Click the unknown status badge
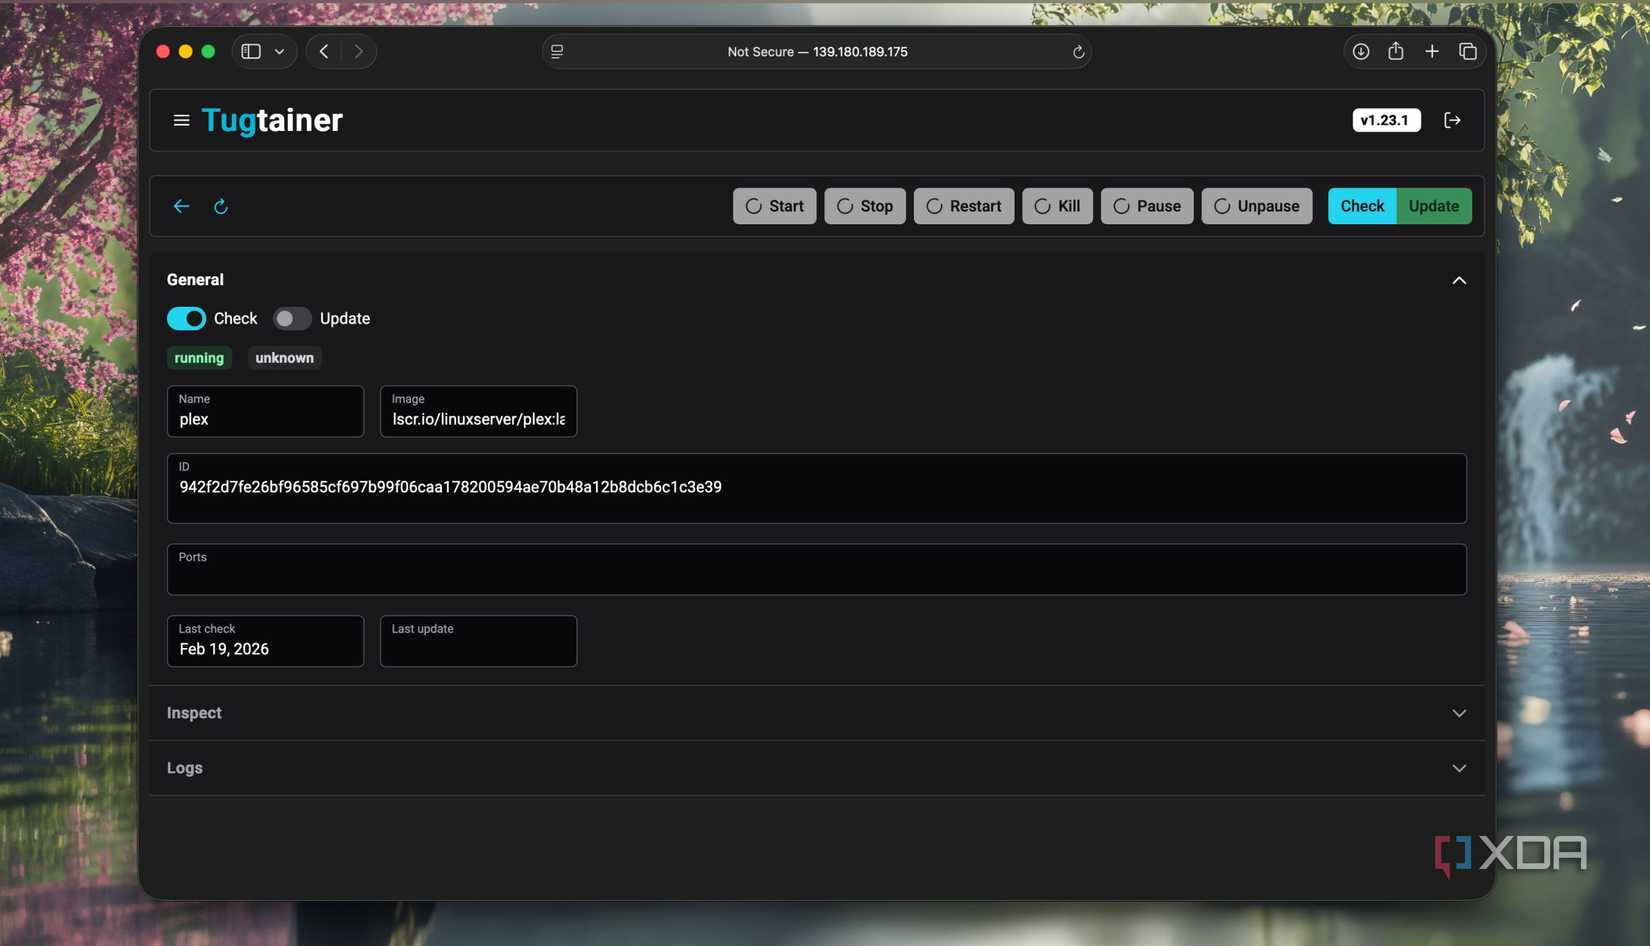 284,358
